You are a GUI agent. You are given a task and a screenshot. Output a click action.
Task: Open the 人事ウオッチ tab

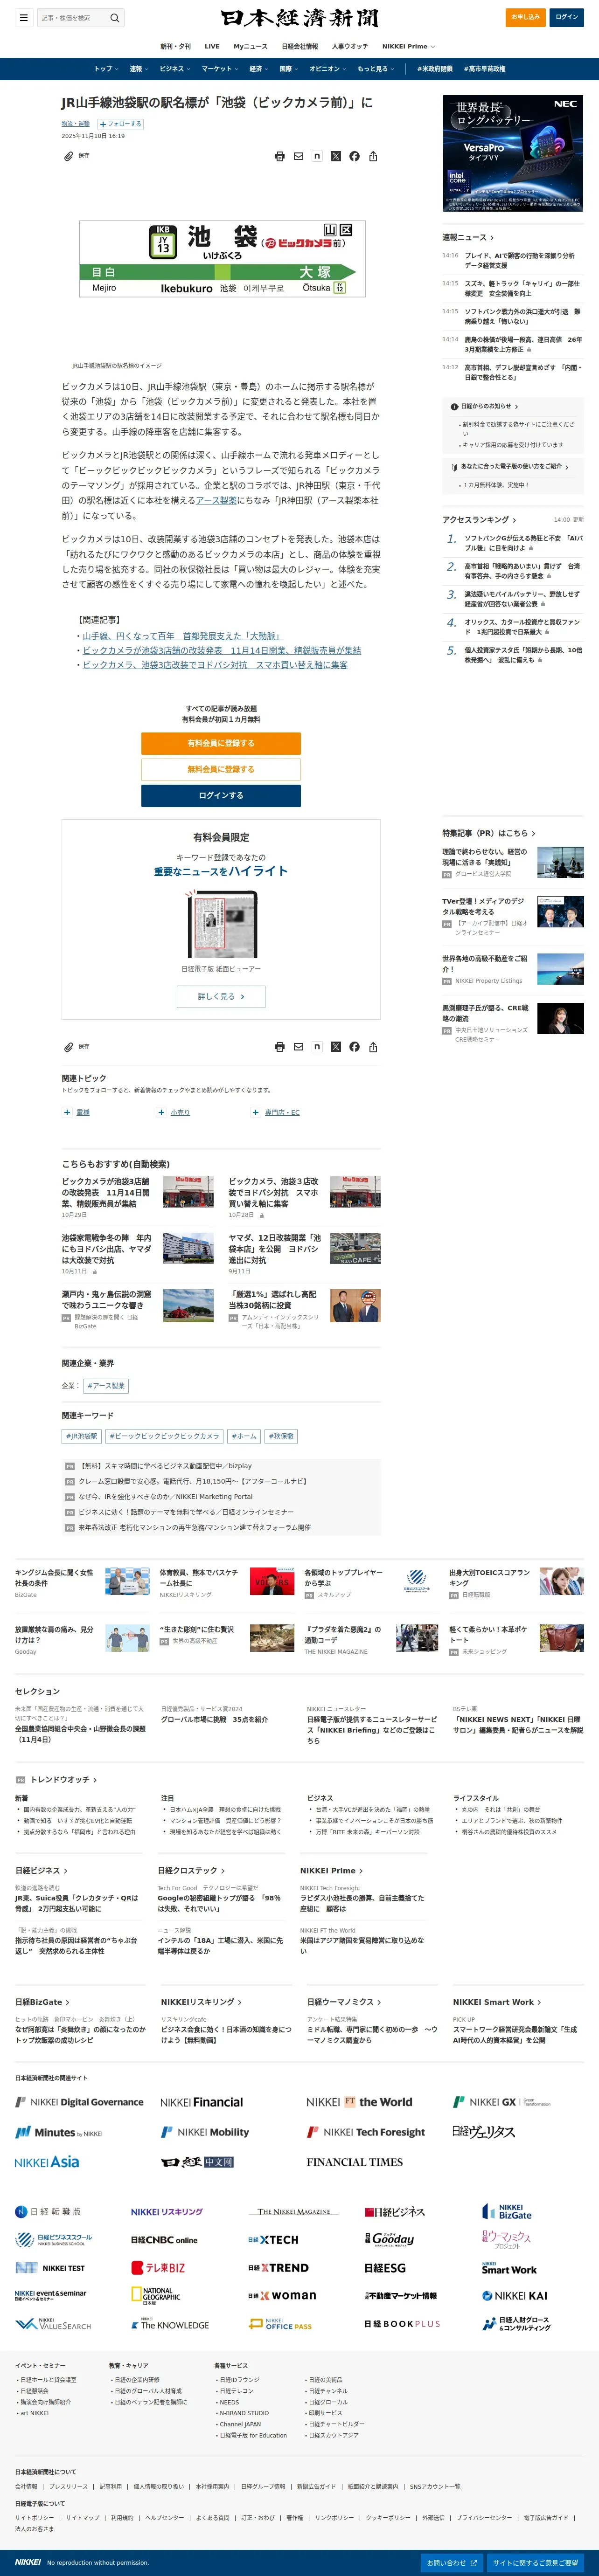coord(350,46)
